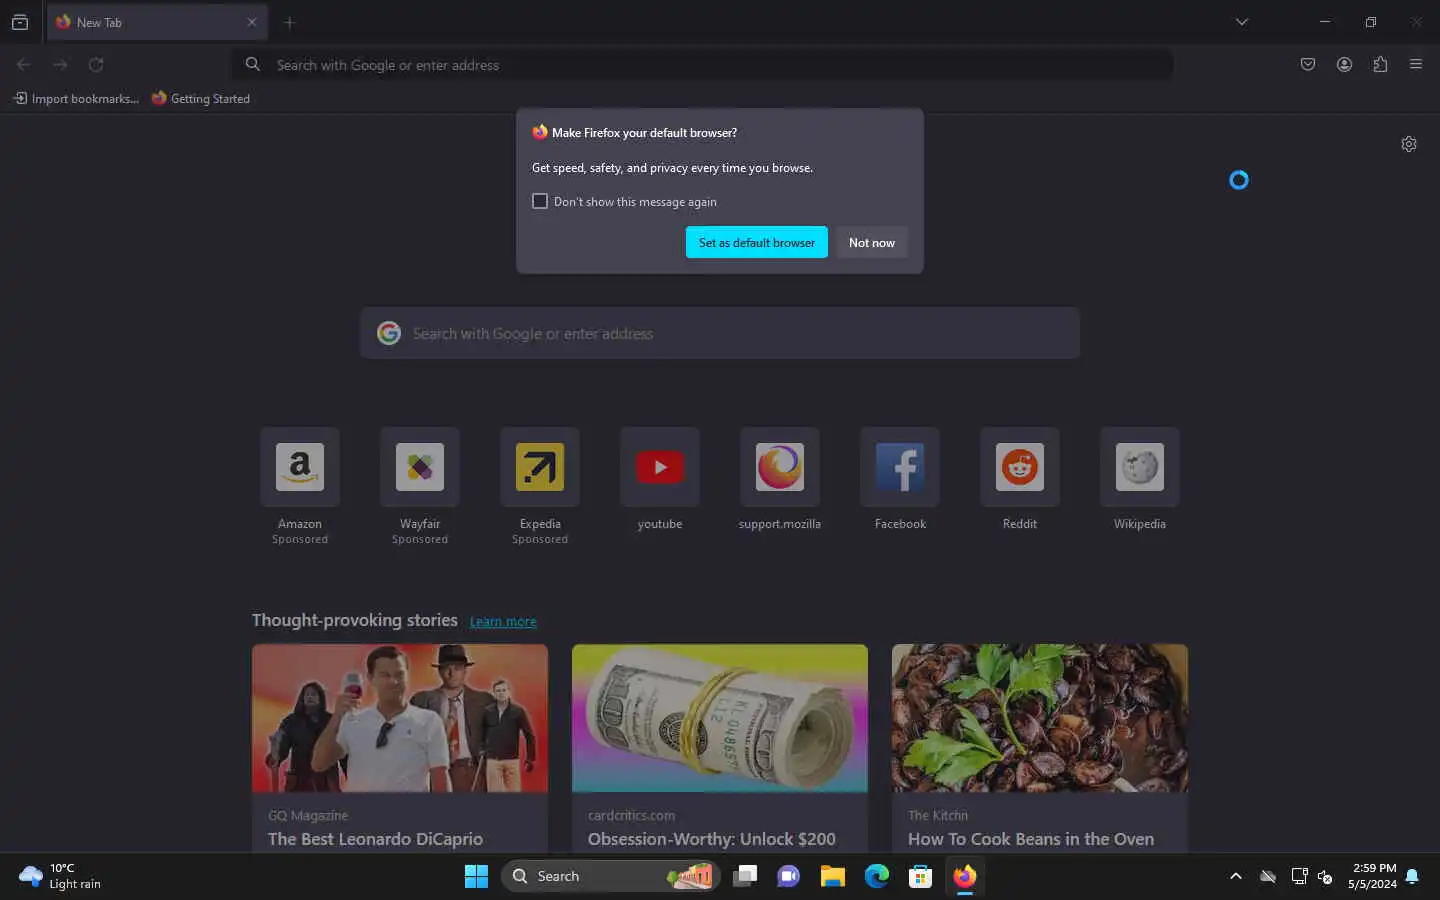
Task: Open Task View on taskbar
Action: click(x=745, y=876)
